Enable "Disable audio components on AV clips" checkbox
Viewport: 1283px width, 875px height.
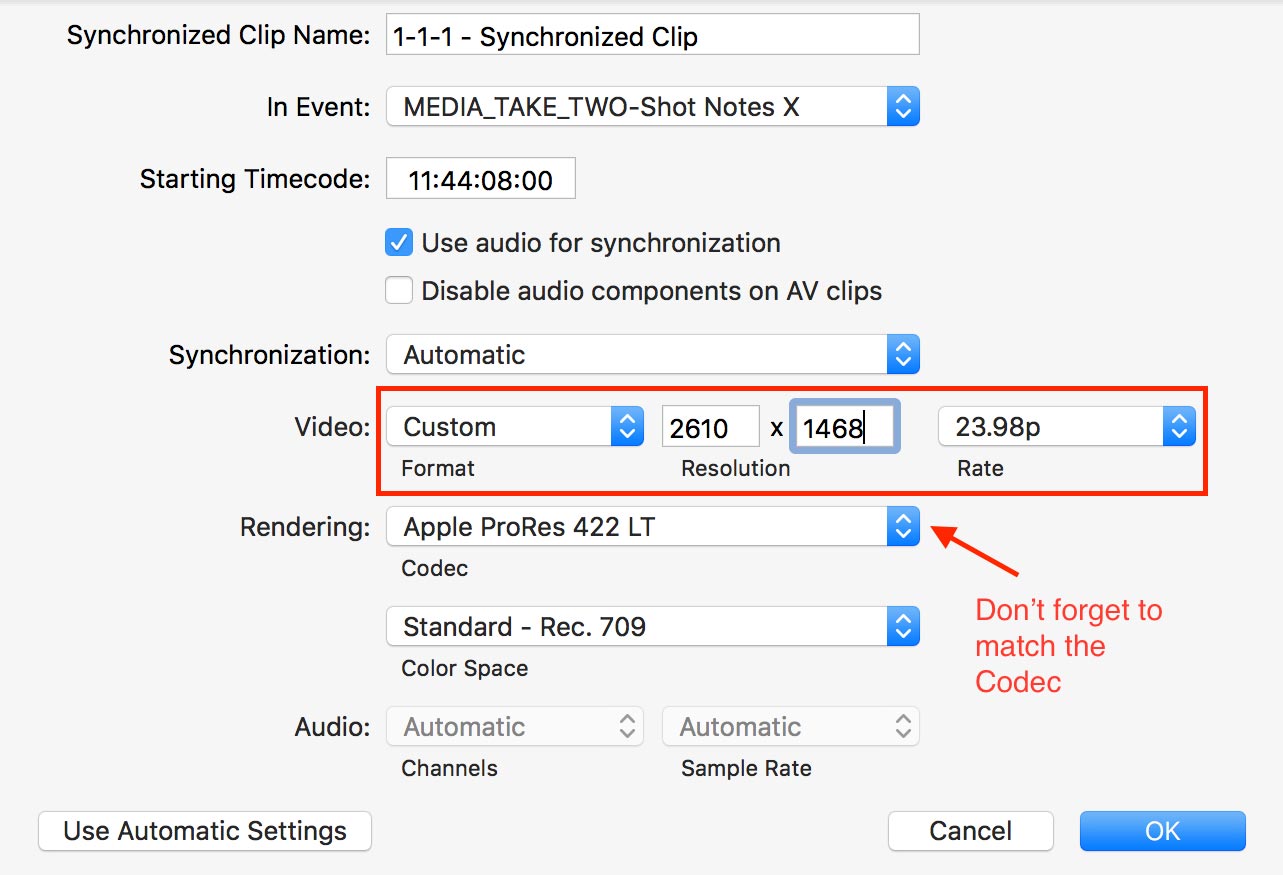pyautogui.click(x=399, y=291)
